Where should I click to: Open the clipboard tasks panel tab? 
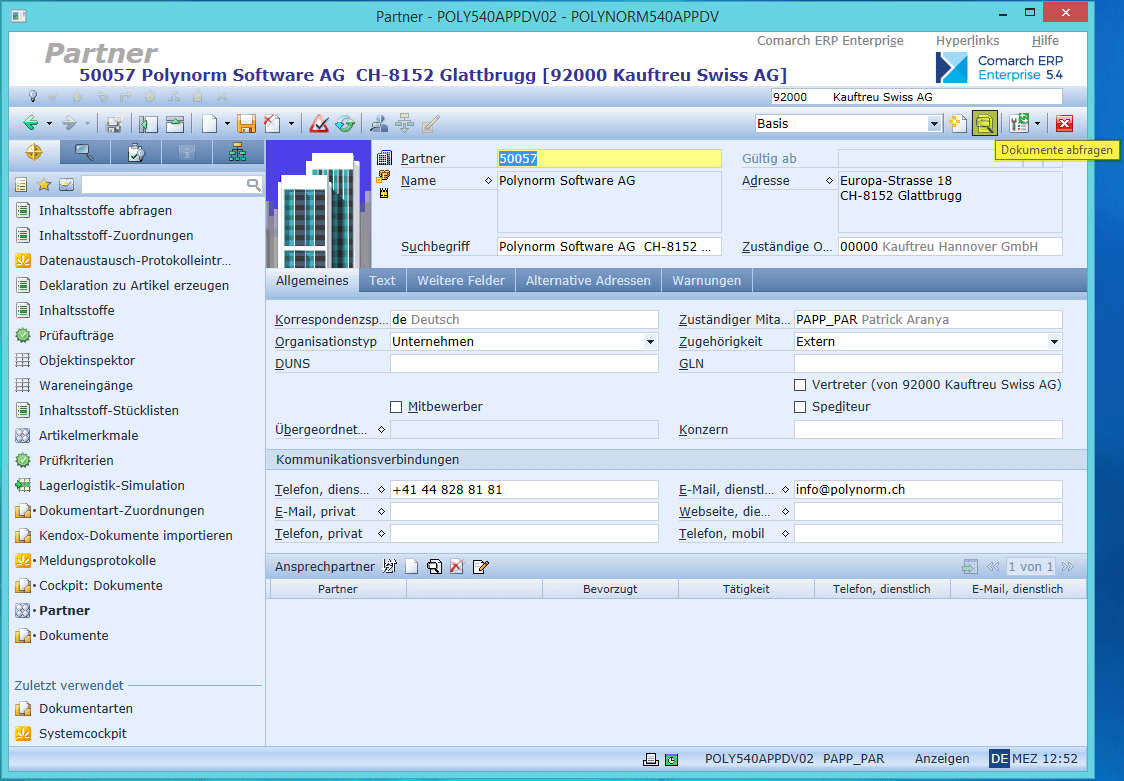click(x=136, y=152)
